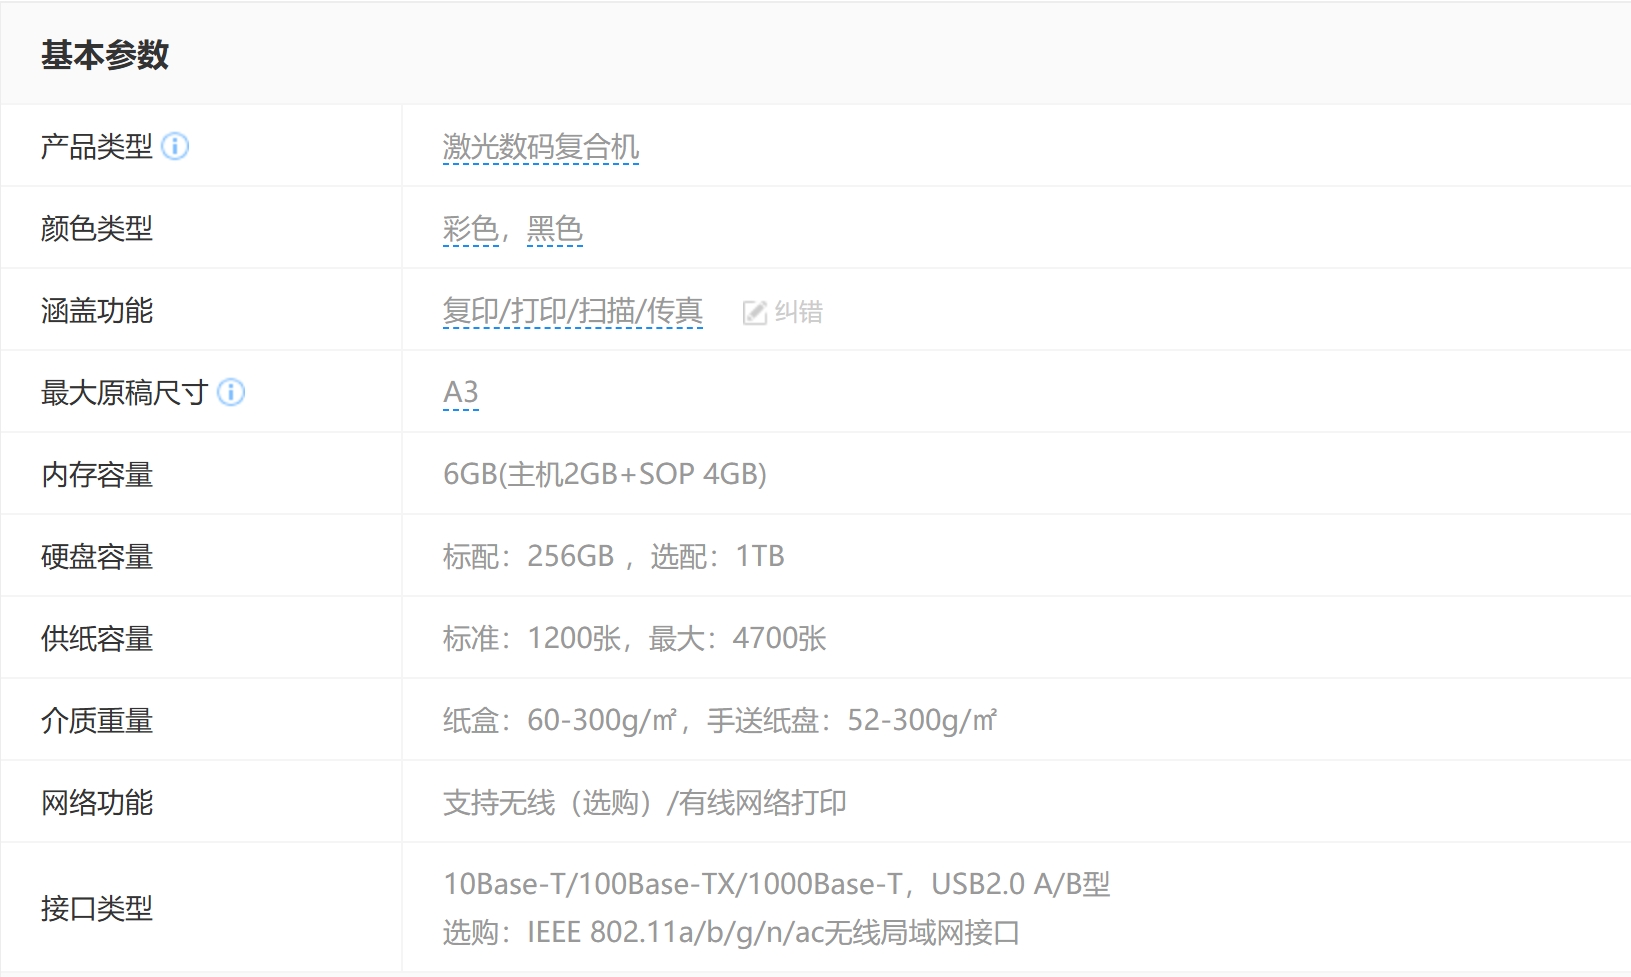Open the 复印/打印/扫描/传真 functions link
This screenshot has width=1631, height=977.
pyautogui.click(x=572, y=311)
